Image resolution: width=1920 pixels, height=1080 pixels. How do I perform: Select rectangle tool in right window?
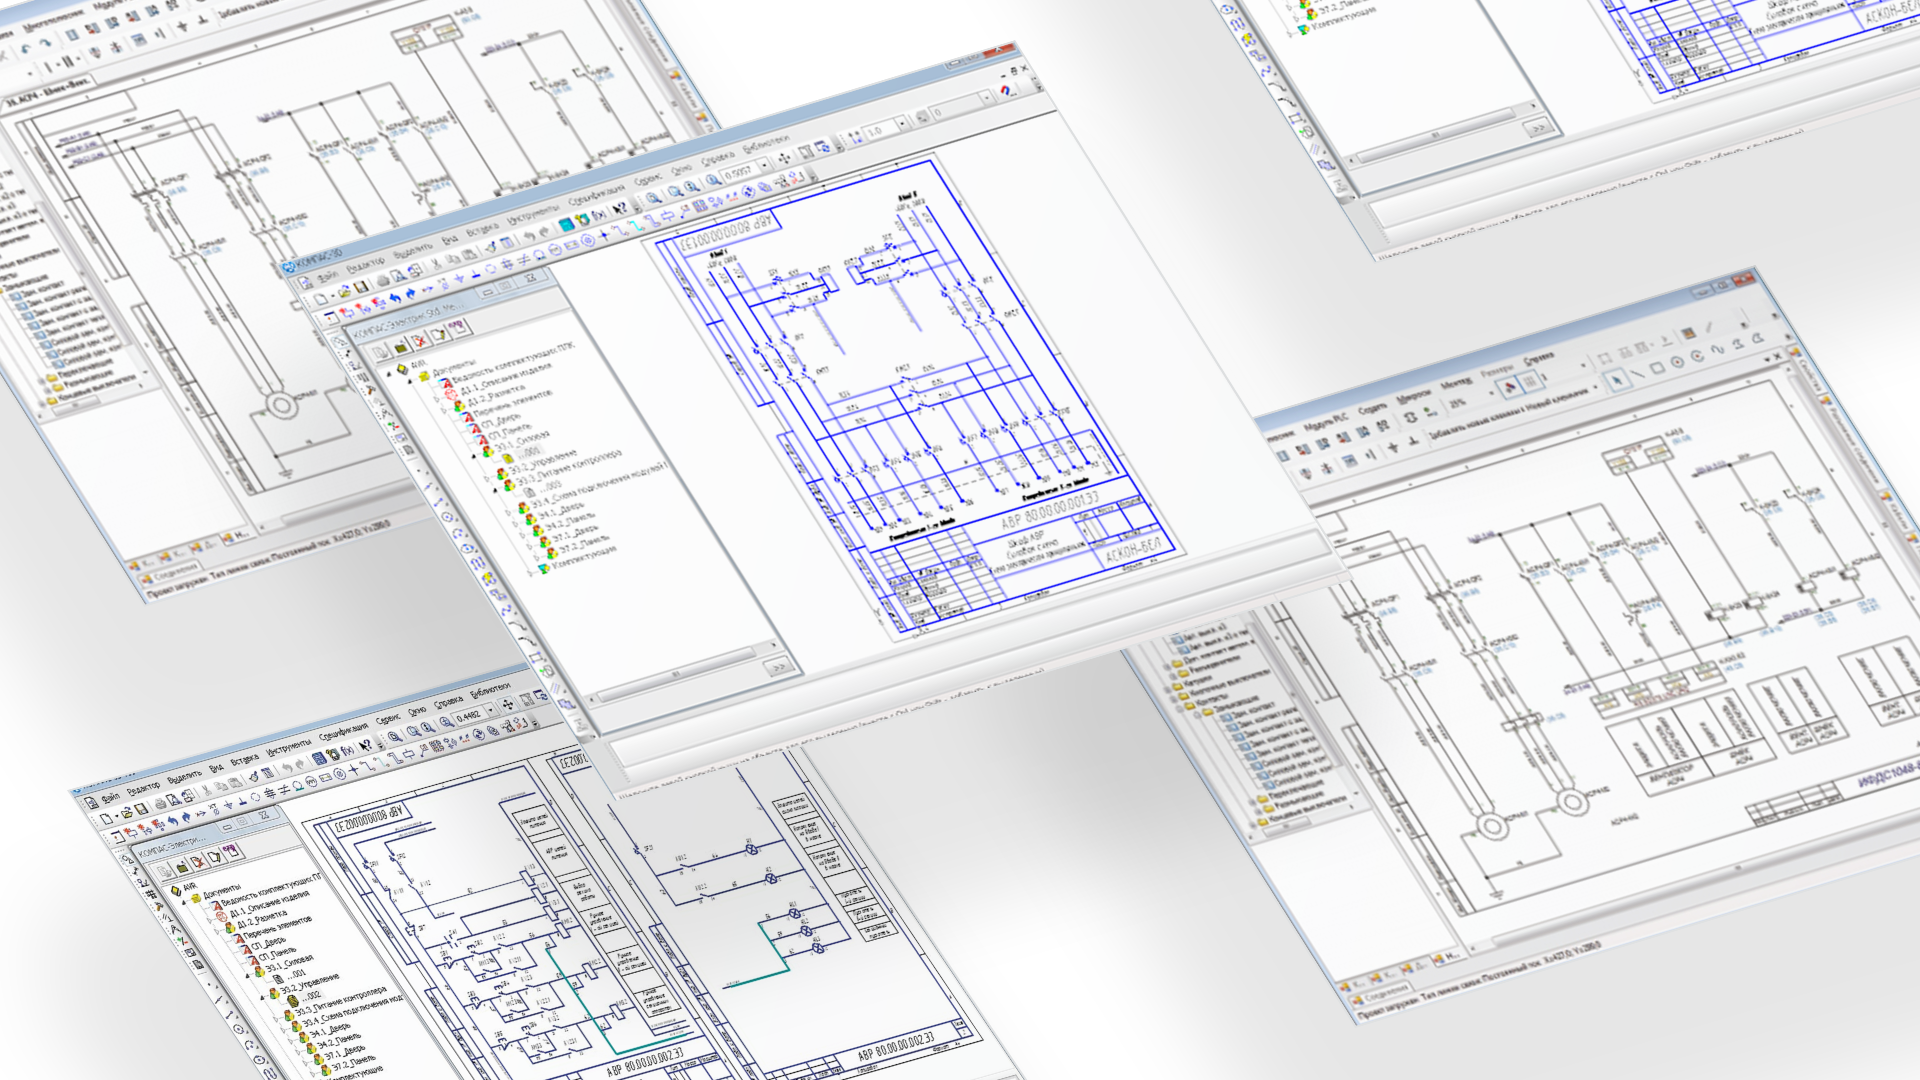(1657, 367)
